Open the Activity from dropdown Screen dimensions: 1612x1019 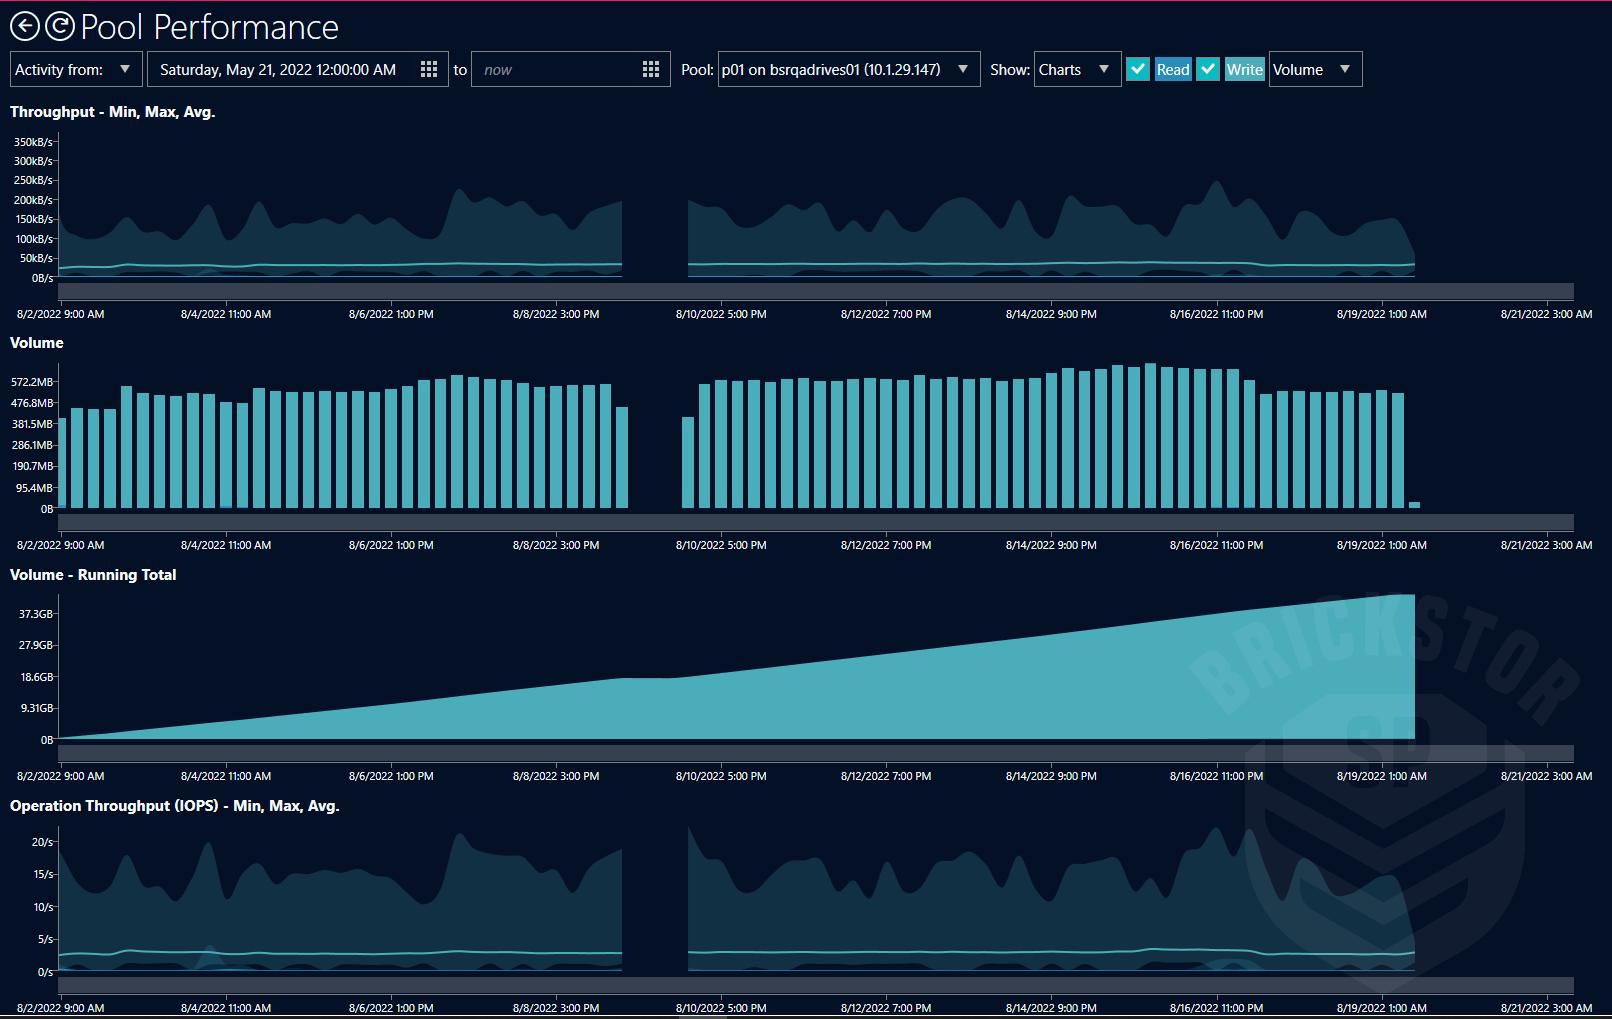pos(124,69)
